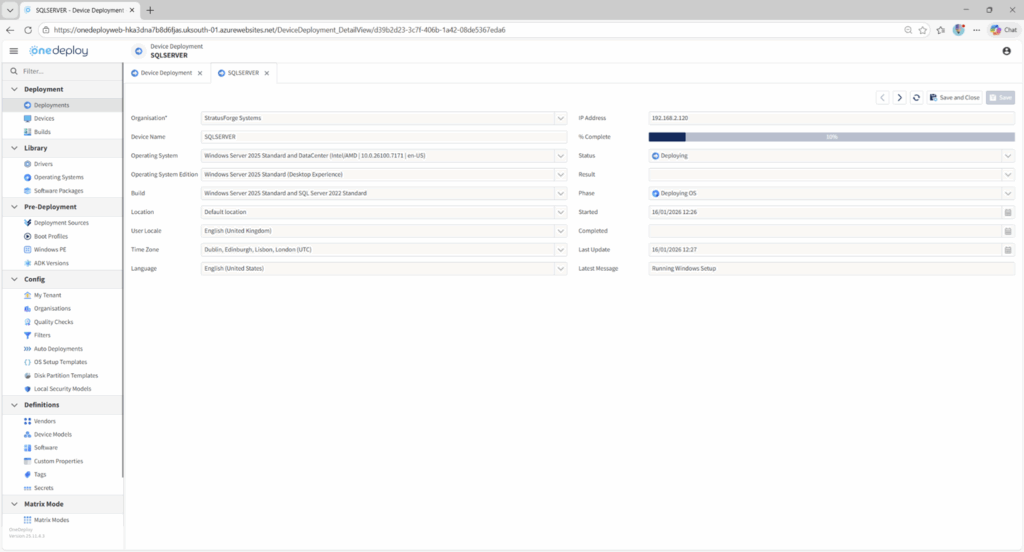Viewport: 1024px width, 552px height.
Task: Open Devices in sidebar
Action: 44,119
